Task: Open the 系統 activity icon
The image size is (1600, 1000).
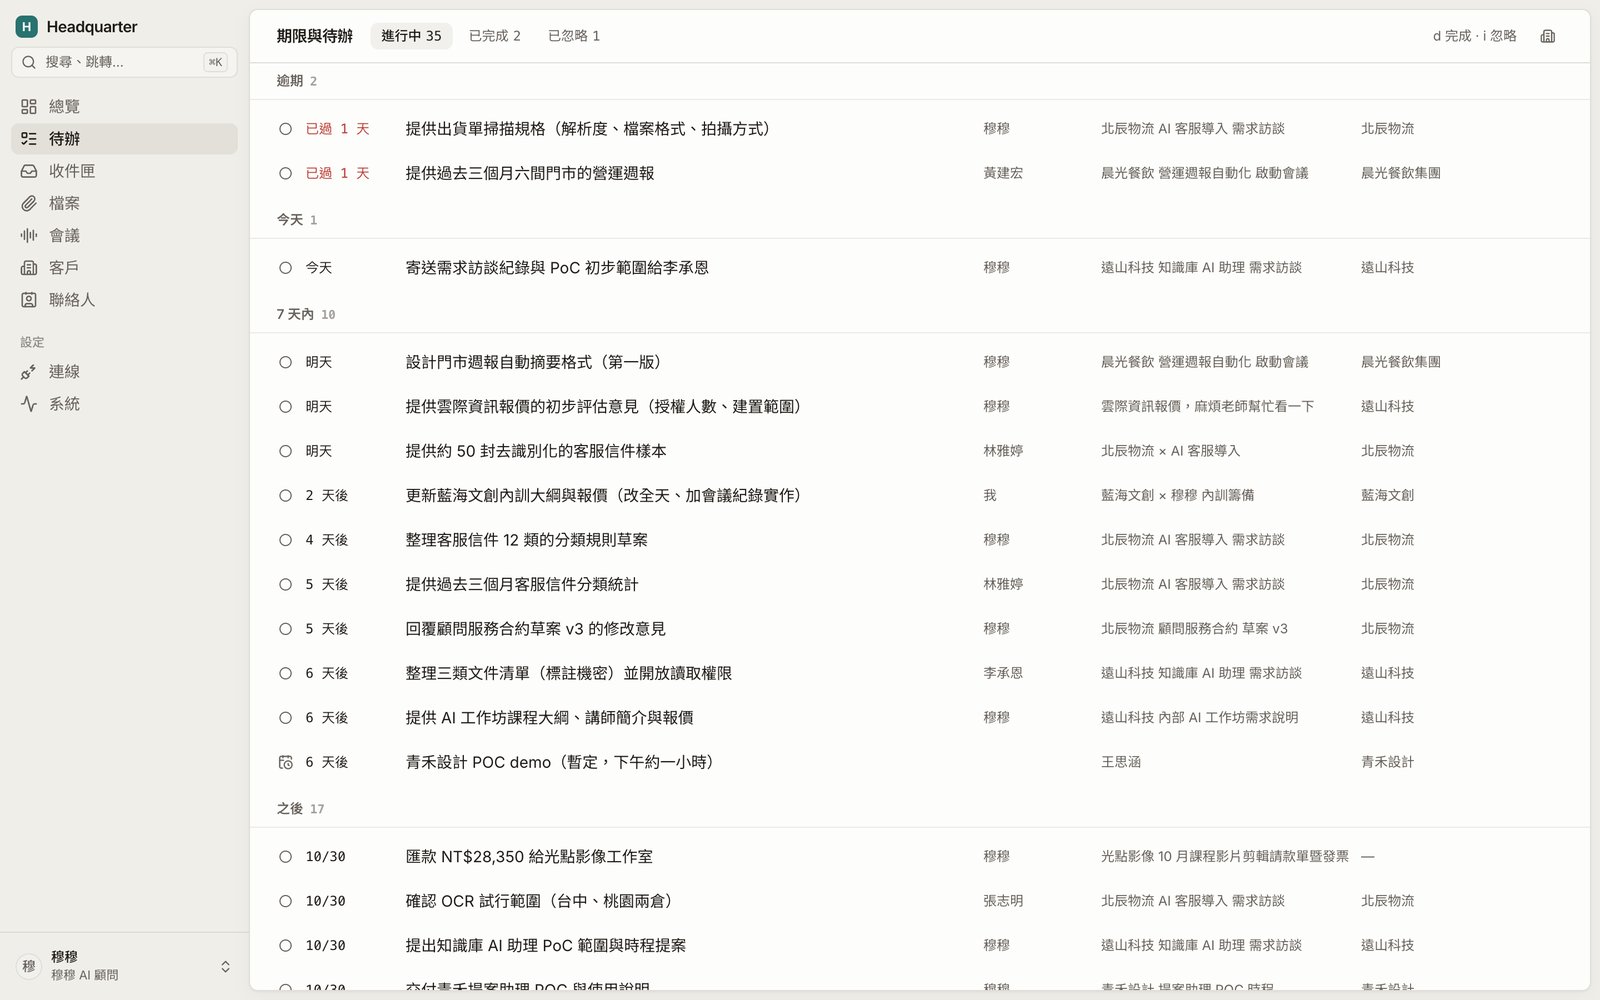Action: 29,404
